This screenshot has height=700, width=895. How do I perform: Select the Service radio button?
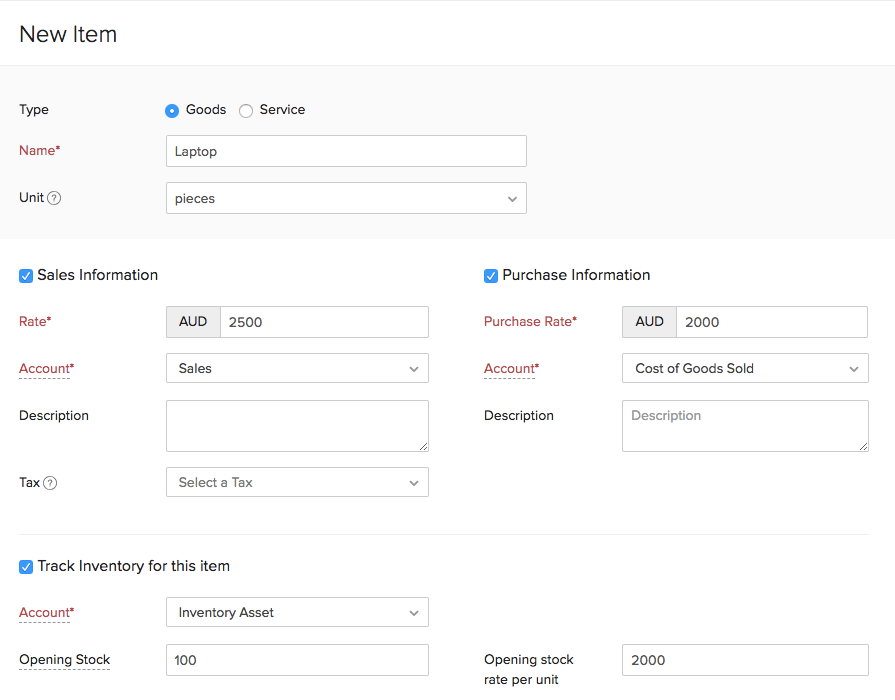pos(246,111)
